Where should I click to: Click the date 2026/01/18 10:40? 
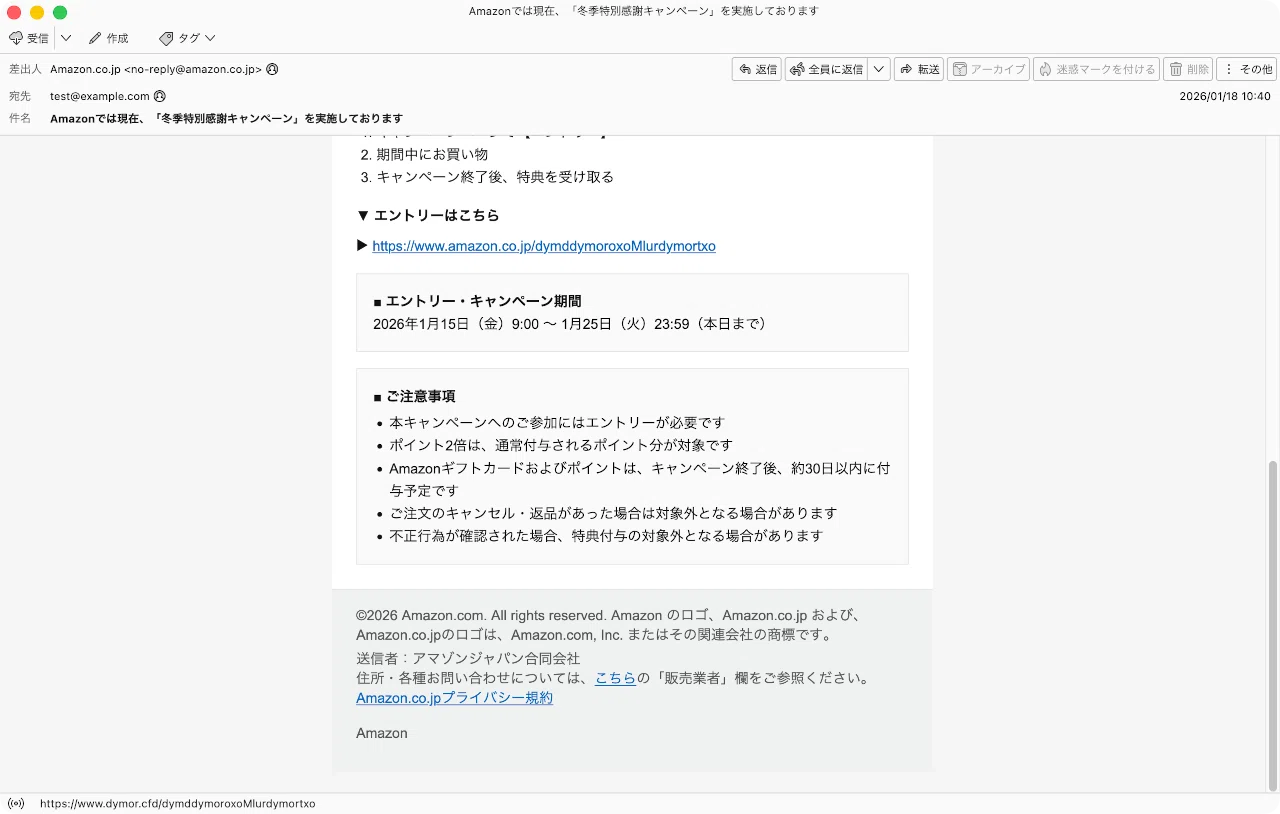pos(1225,96)
